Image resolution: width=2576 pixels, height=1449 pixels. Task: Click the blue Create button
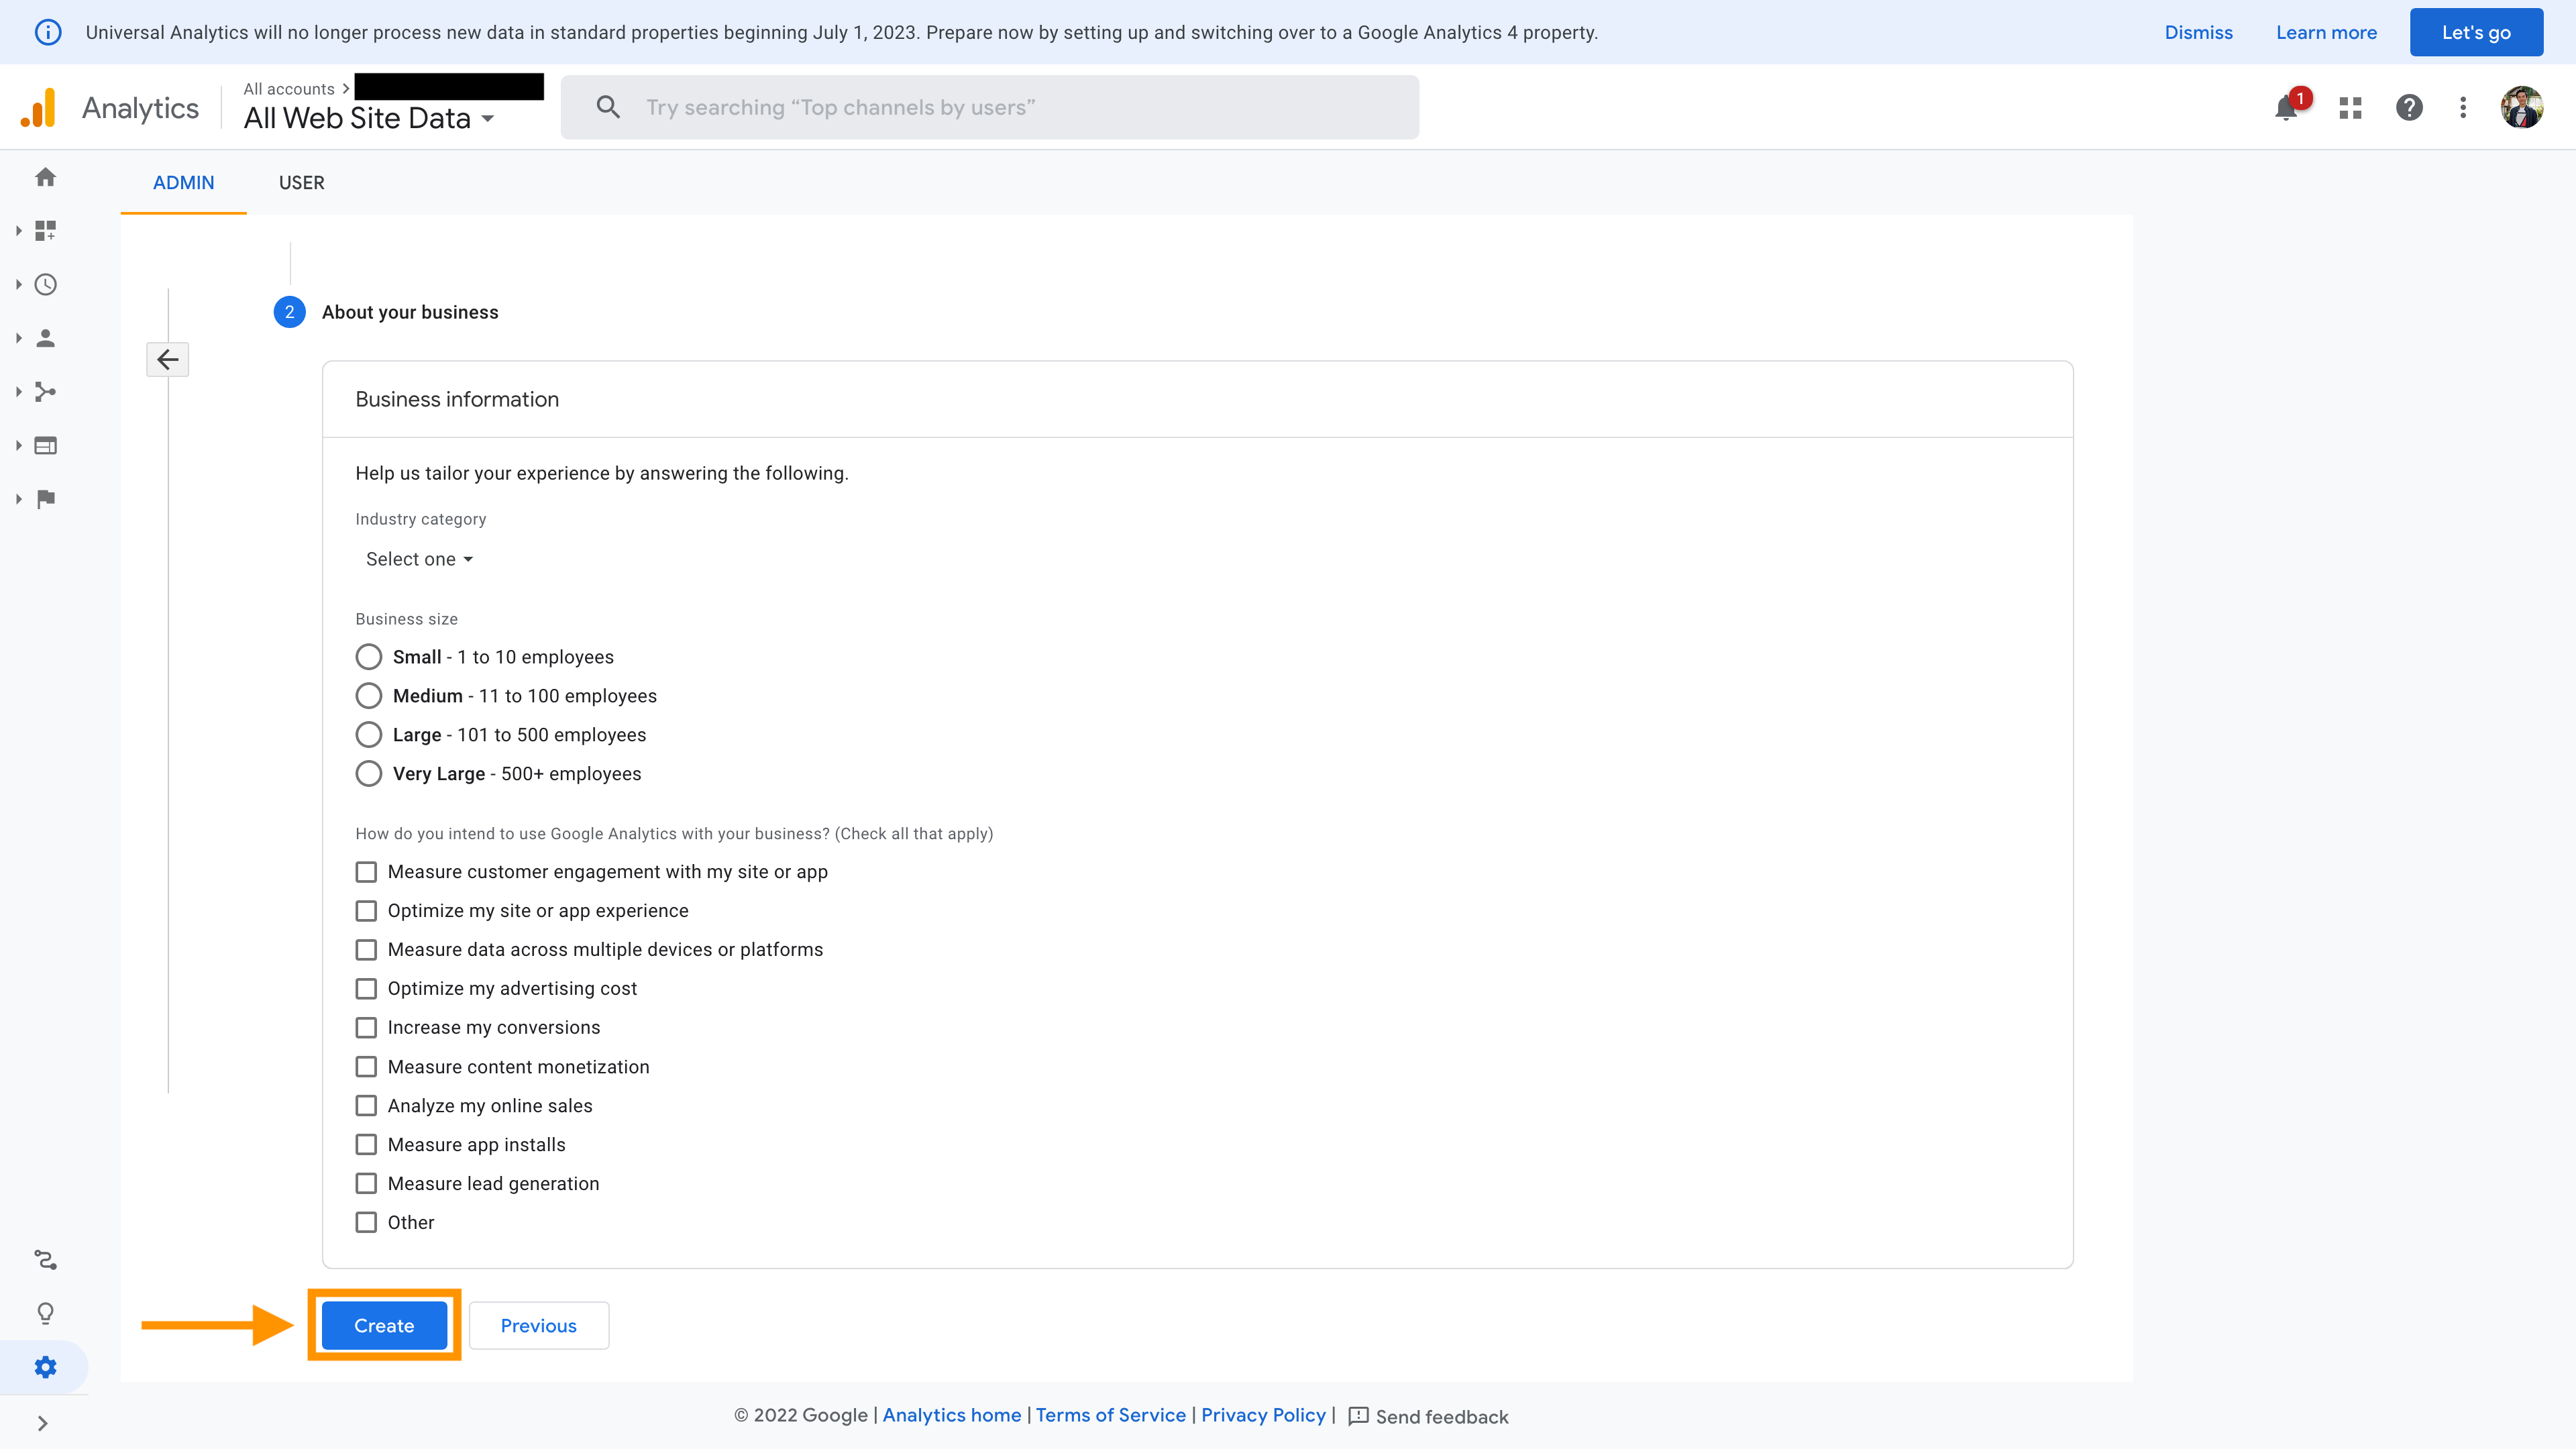[x=384, y=1326]
